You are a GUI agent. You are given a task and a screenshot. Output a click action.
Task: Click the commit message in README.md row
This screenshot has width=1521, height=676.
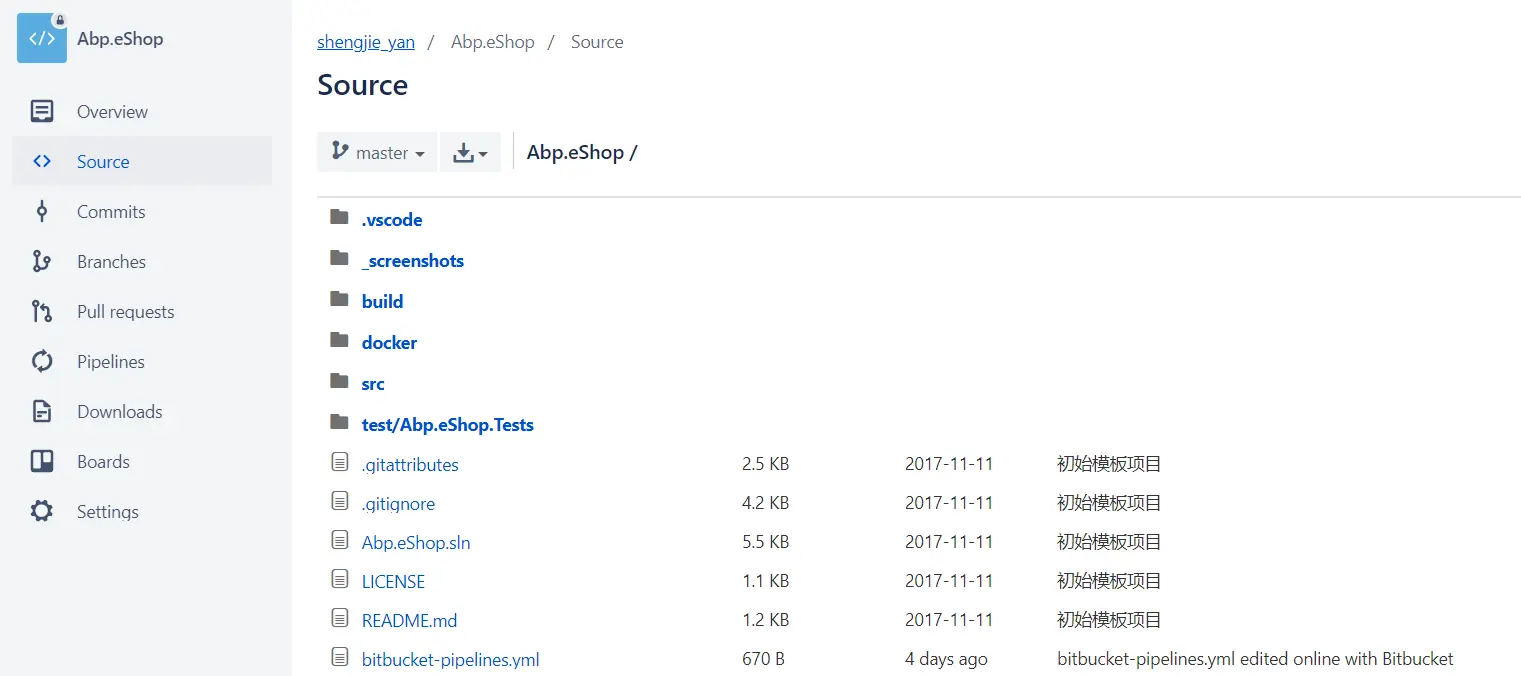1109,620
